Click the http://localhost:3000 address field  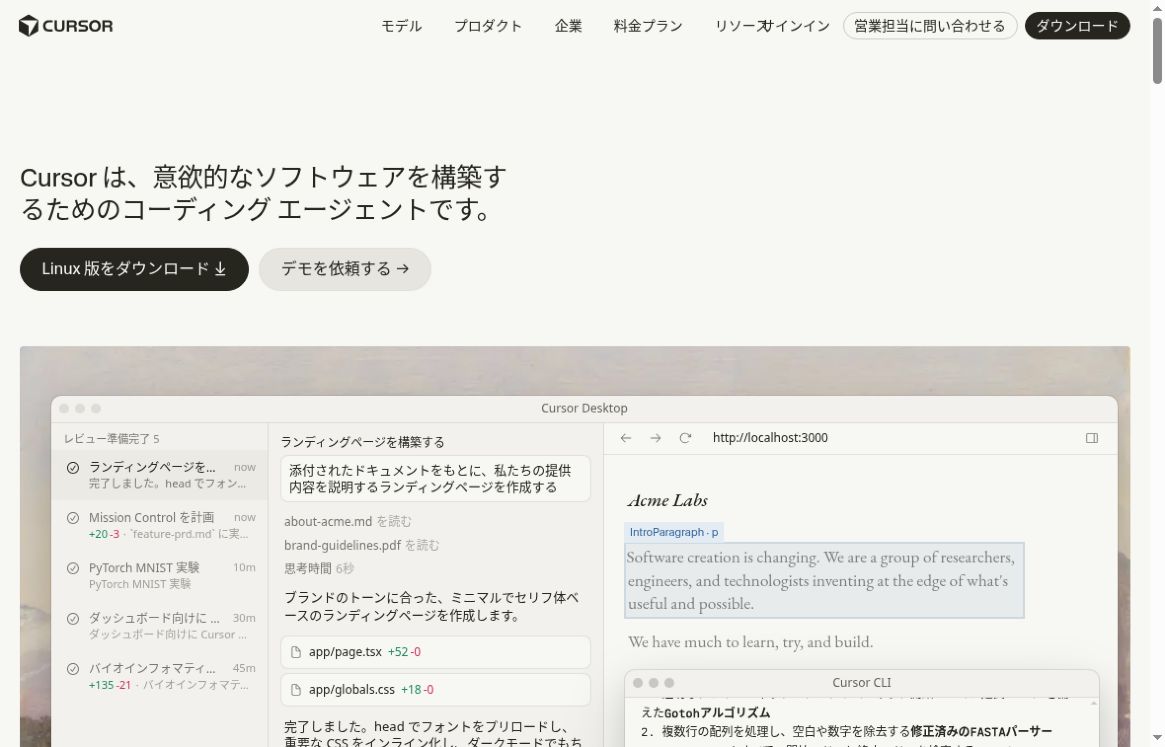[770, 438]
